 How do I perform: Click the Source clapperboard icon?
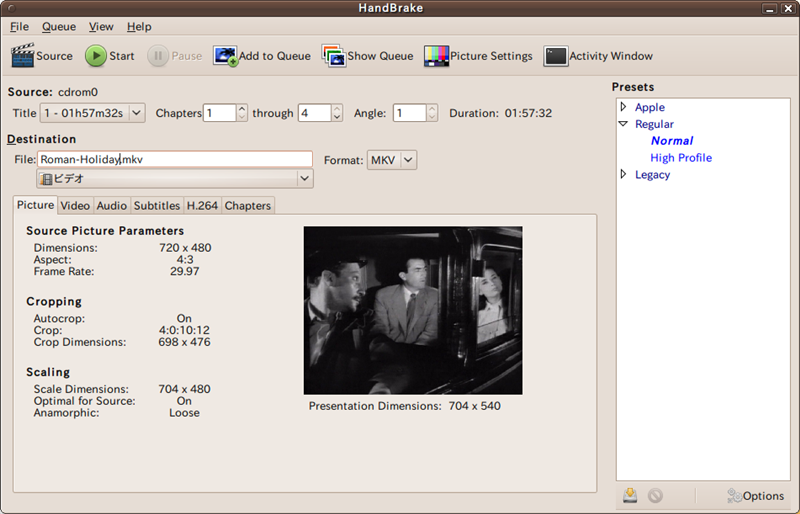tap(22, 56)
